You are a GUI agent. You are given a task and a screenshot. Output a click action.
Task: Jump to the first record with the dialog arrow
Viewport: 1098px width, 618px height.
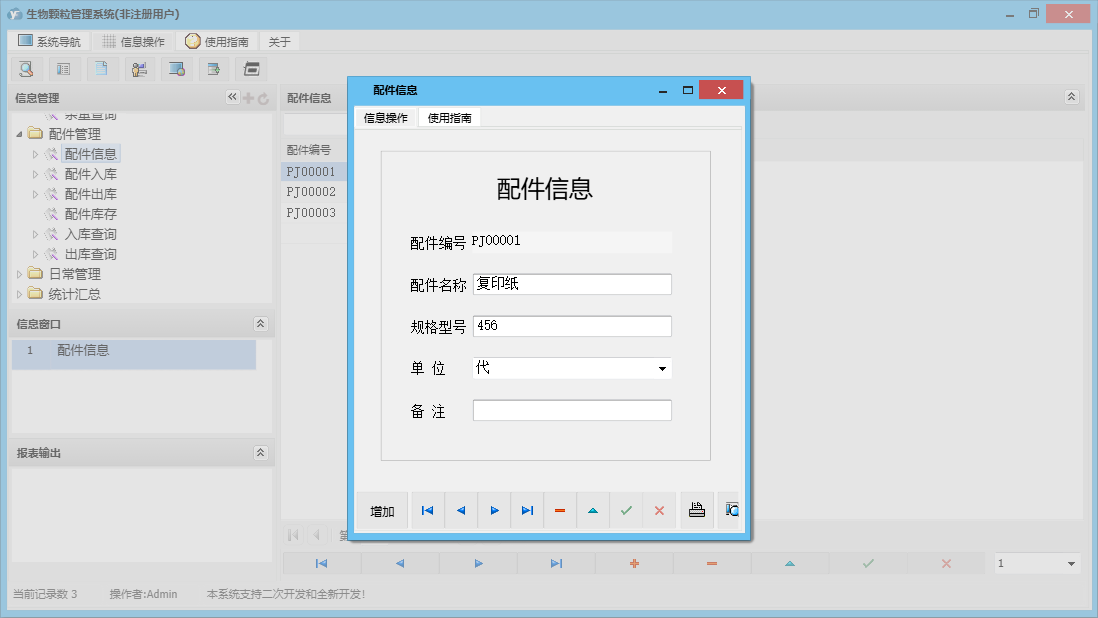[x=427, y=510]
